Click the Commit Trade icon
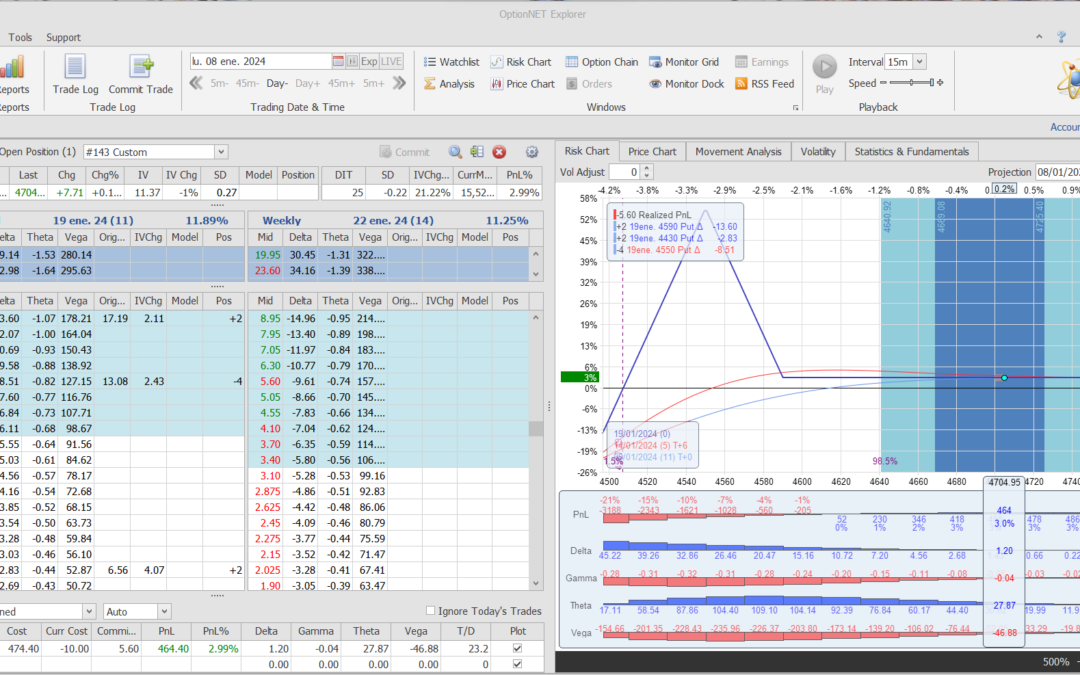The height and width of the screenshot is (675, 1080). click(141, 74)
